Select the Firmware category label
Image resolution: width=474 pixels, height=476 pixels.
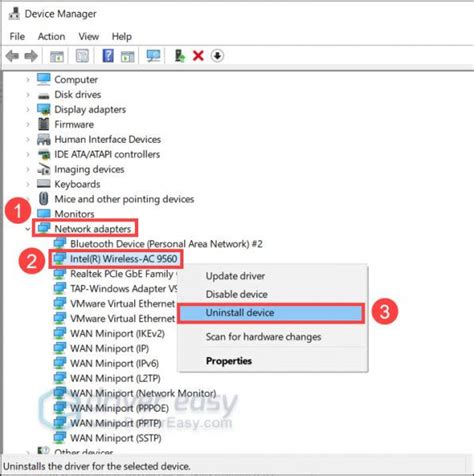74,124
